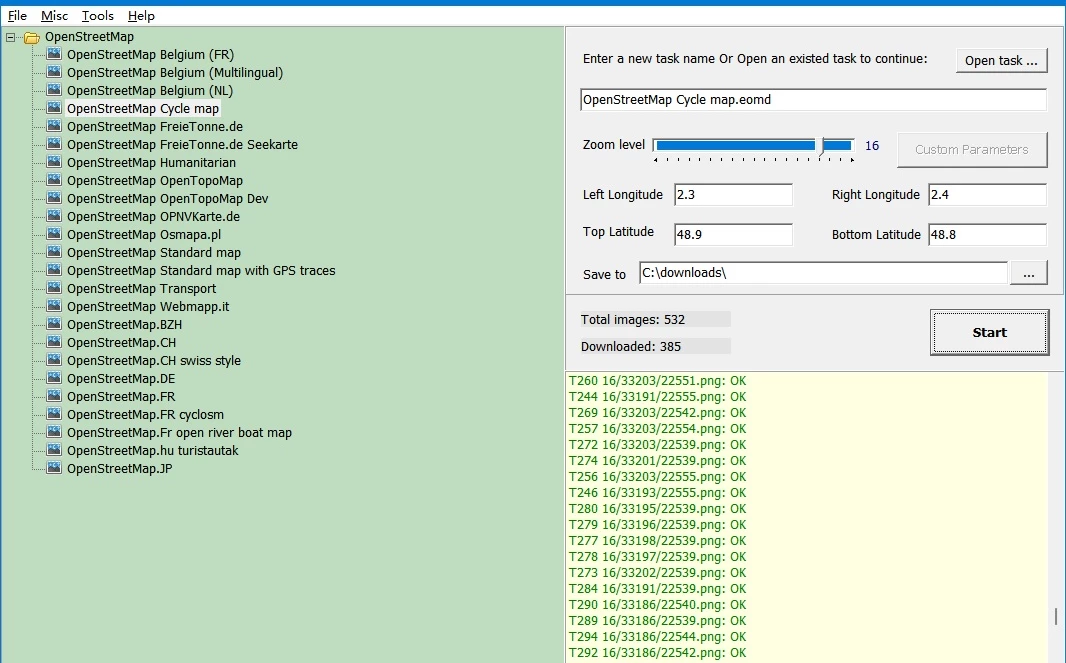
Task: Click the map icon next to OpenStreetMap.JP
Action: [55, 469]
